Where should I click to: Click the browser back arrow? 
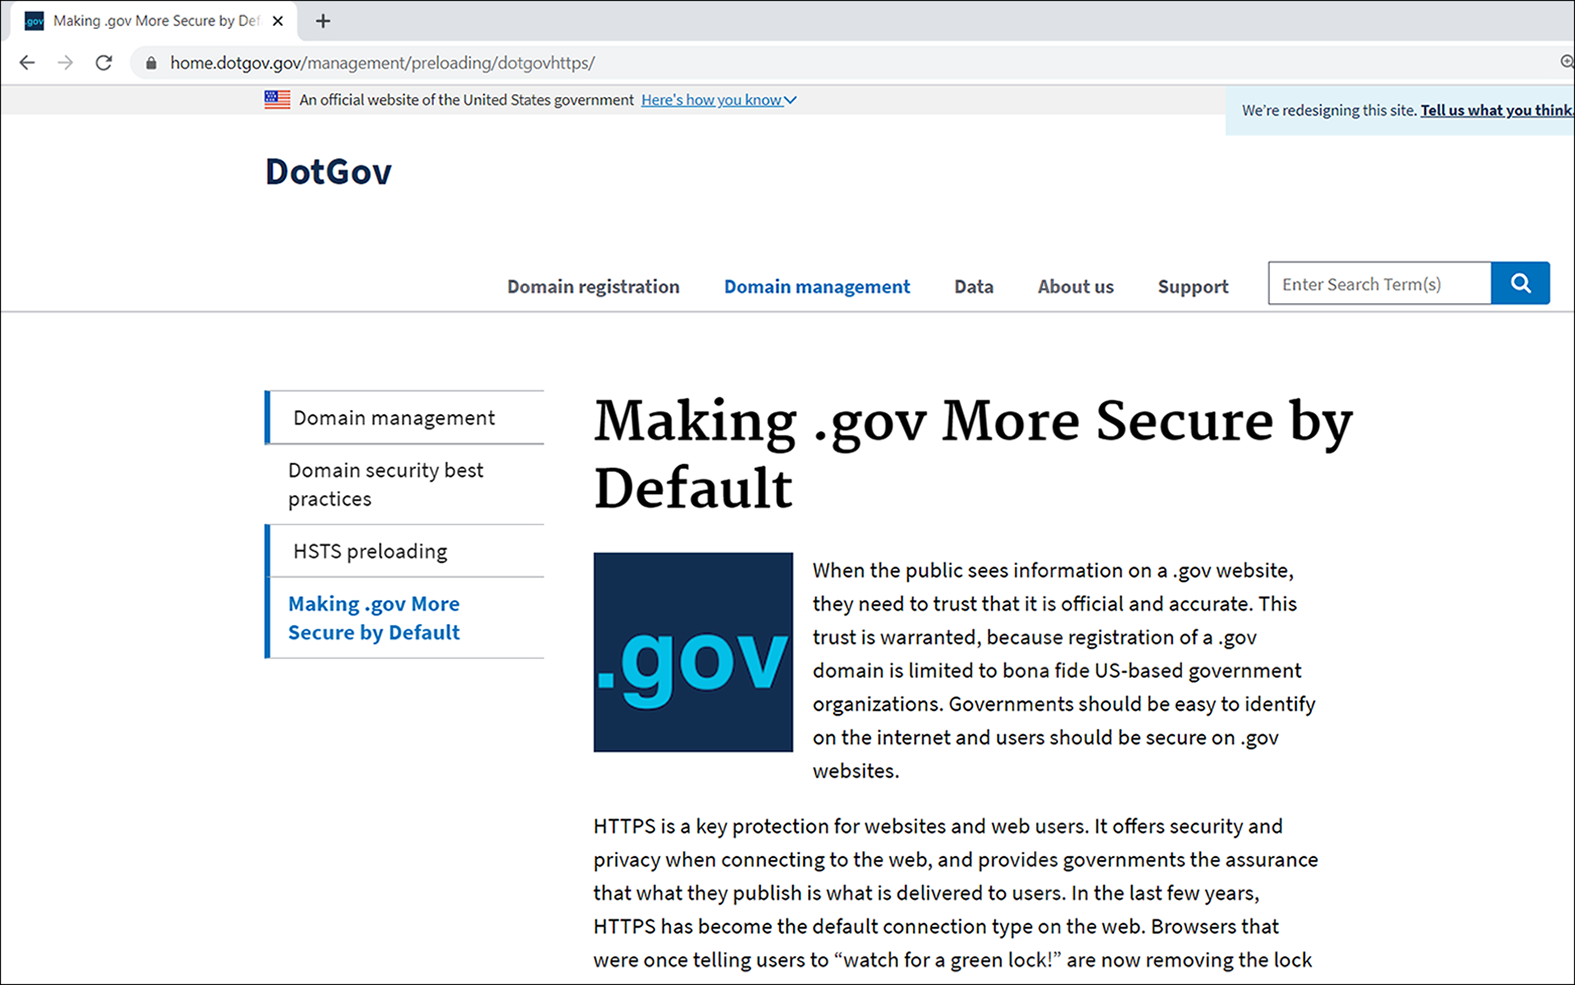(x=27, y=63)
